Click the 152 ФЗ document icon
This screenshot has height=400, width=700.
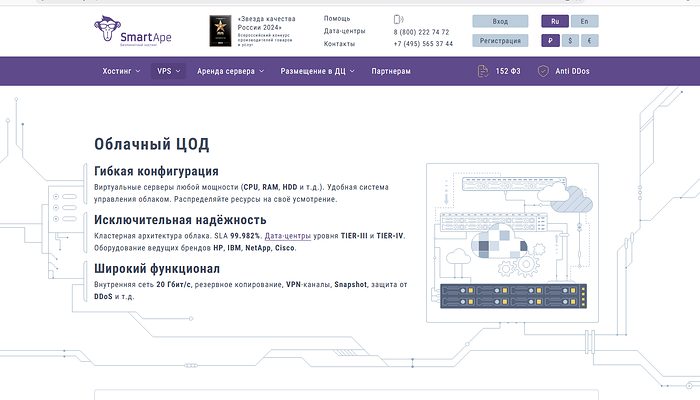pyautogui.click(x=483, y=71)
